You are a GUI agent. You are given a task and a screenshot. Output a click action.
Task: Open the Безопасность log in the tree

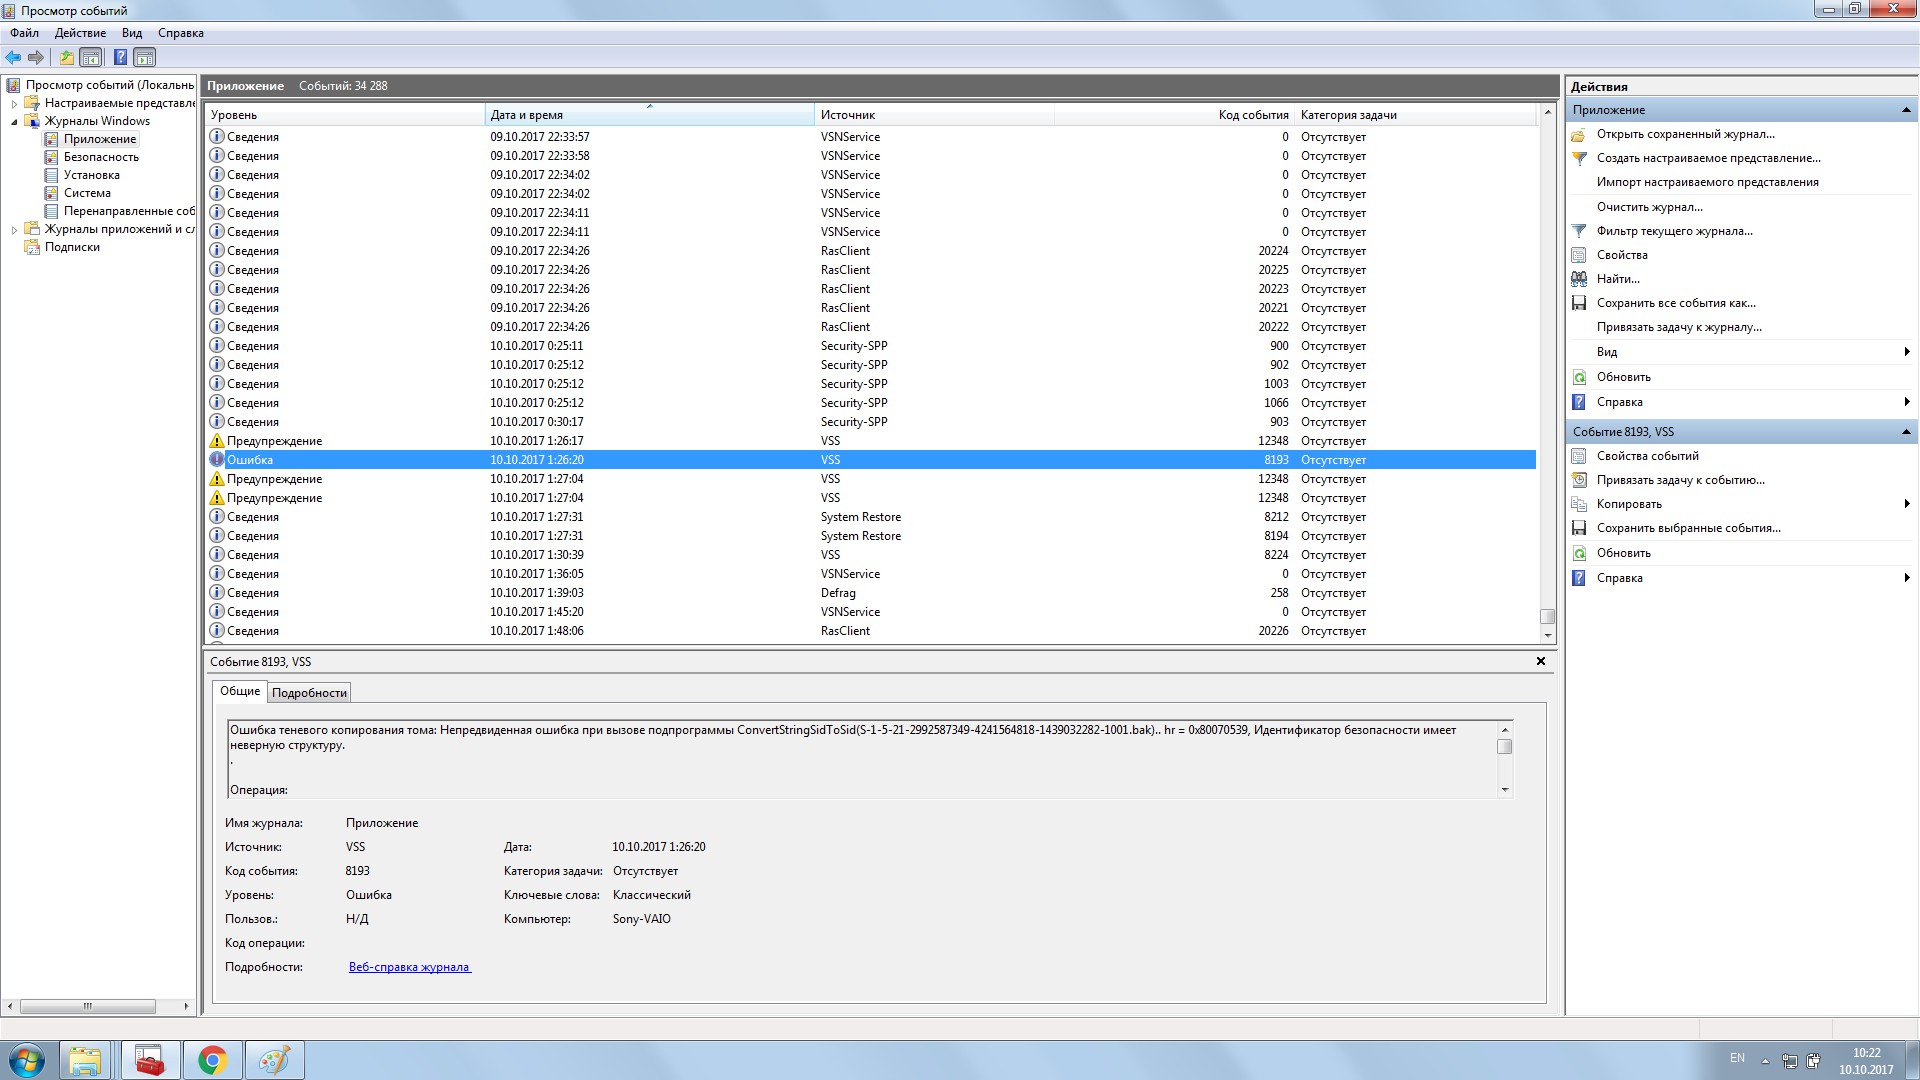pyautogui.click(x=101, y=157)
